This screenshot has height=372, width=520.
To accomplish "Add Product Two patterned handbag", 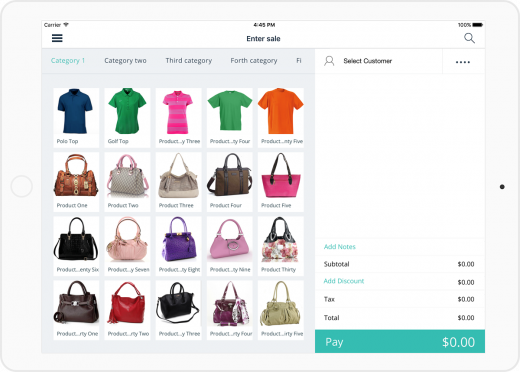I will 127,182.
